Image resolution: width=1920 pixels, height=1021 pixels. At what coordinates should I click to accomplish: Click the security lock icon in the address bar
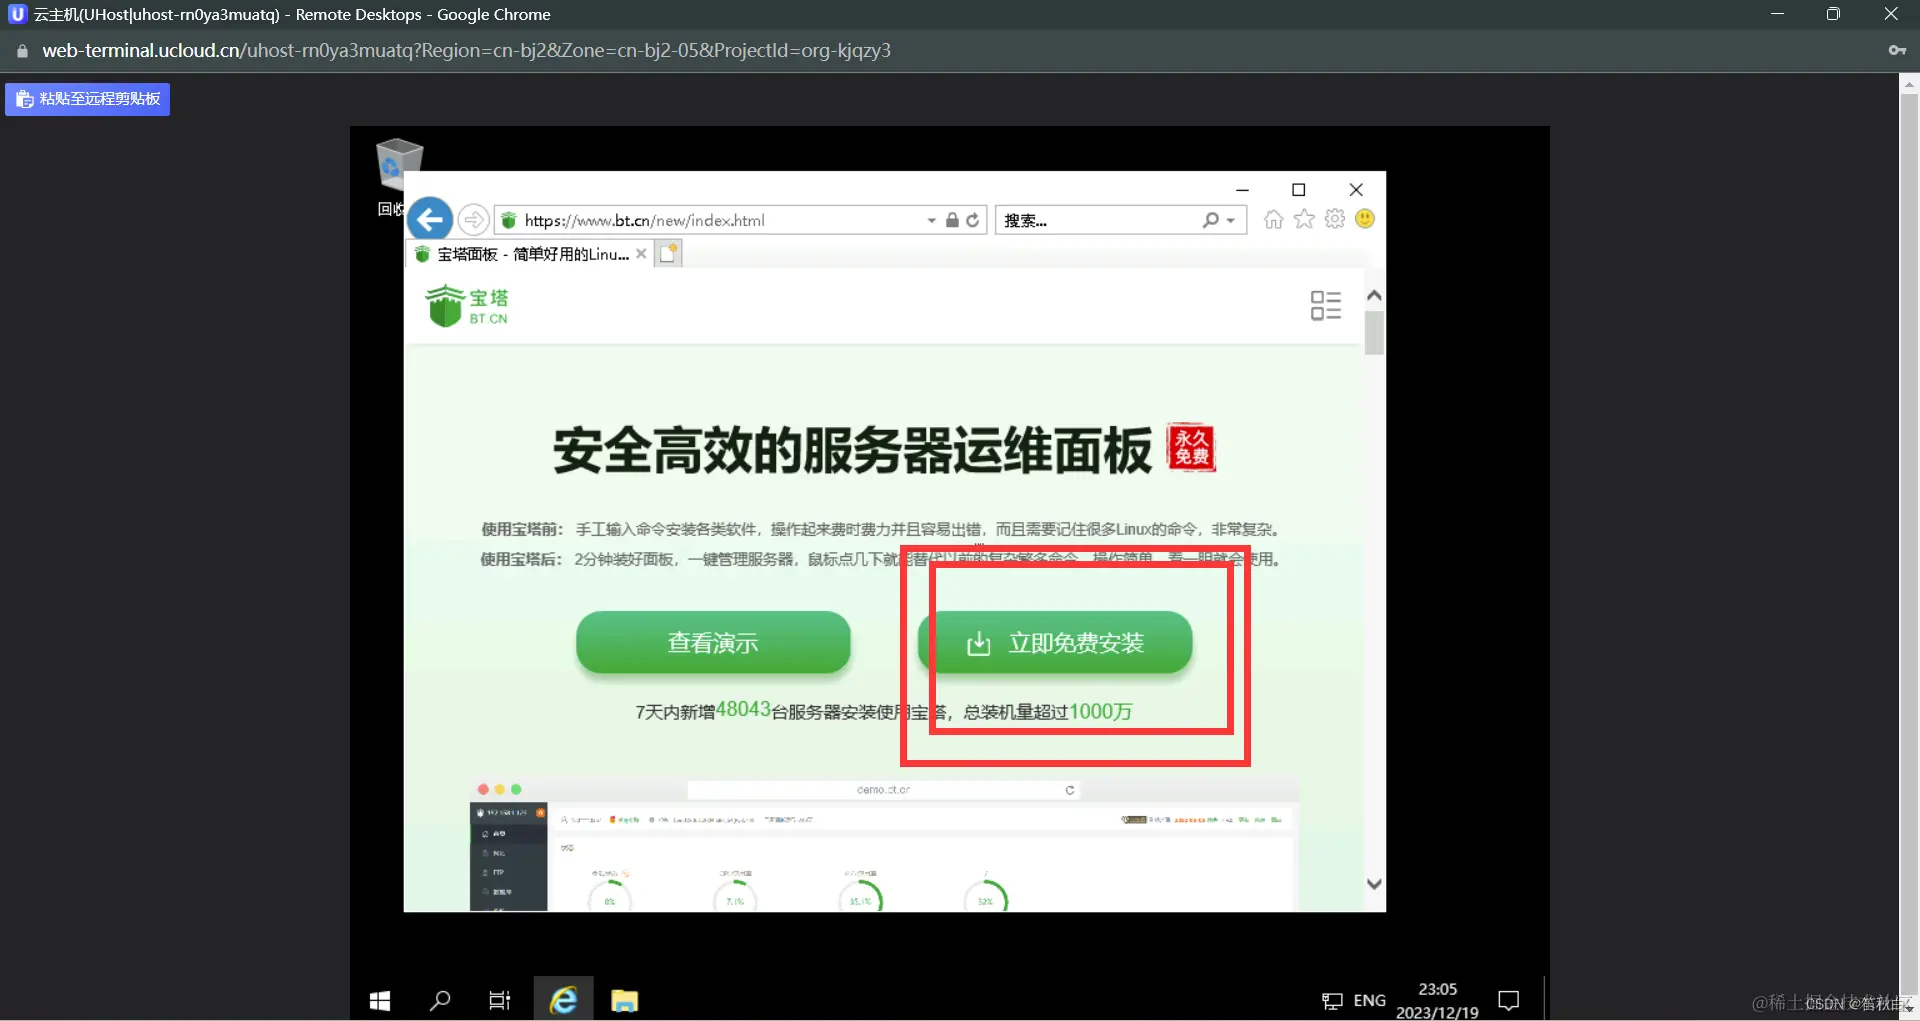952,220
